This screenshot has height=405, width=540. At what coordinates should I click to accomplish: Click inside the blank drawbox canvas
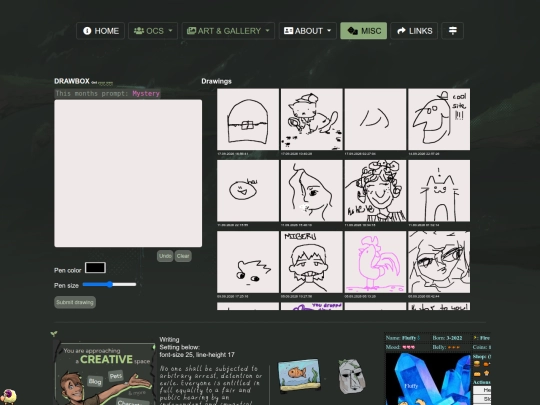[x=128, y=173]
